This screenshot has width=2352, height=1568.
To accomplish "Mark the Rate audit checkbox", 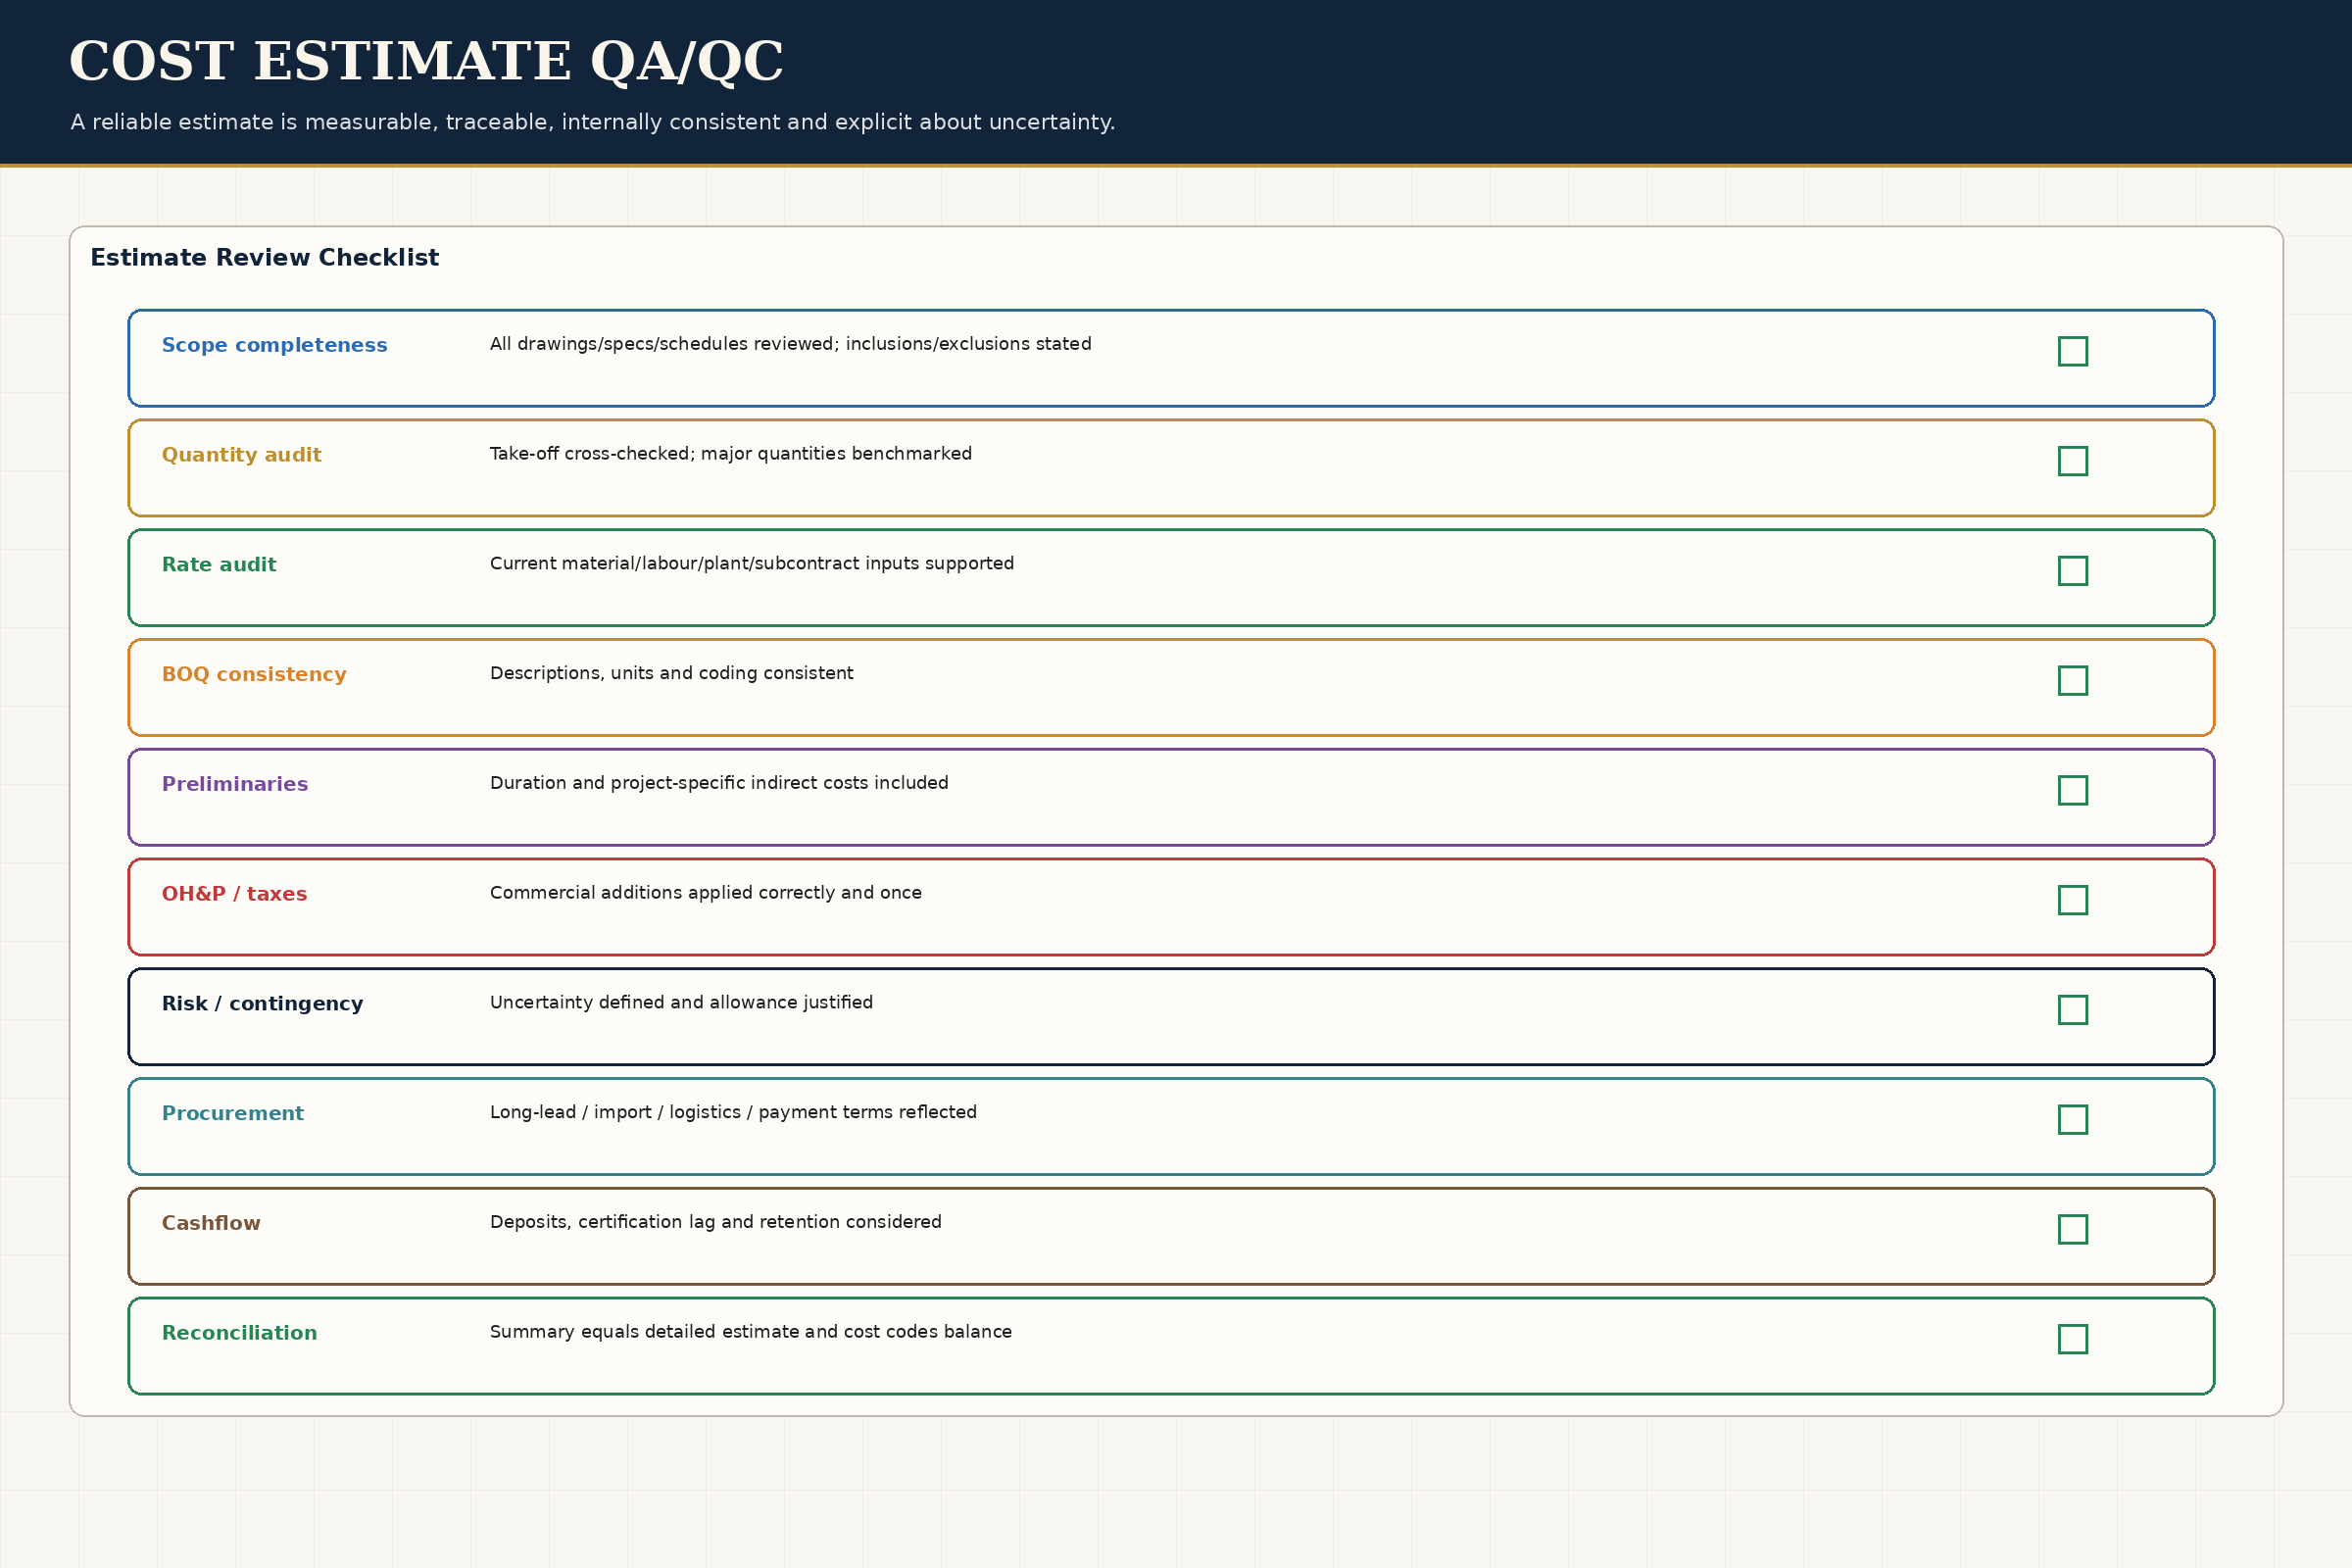I will coord(2073,571).
